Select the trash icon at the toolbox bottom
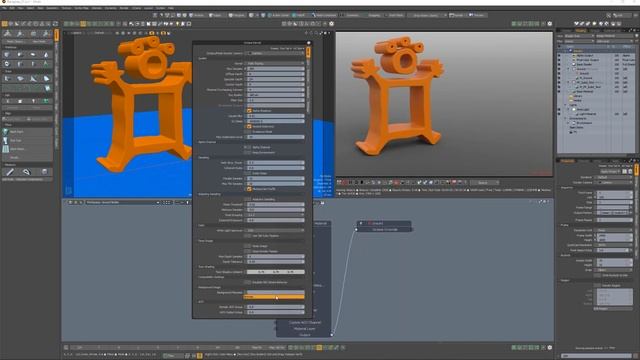 pos(44,172)
